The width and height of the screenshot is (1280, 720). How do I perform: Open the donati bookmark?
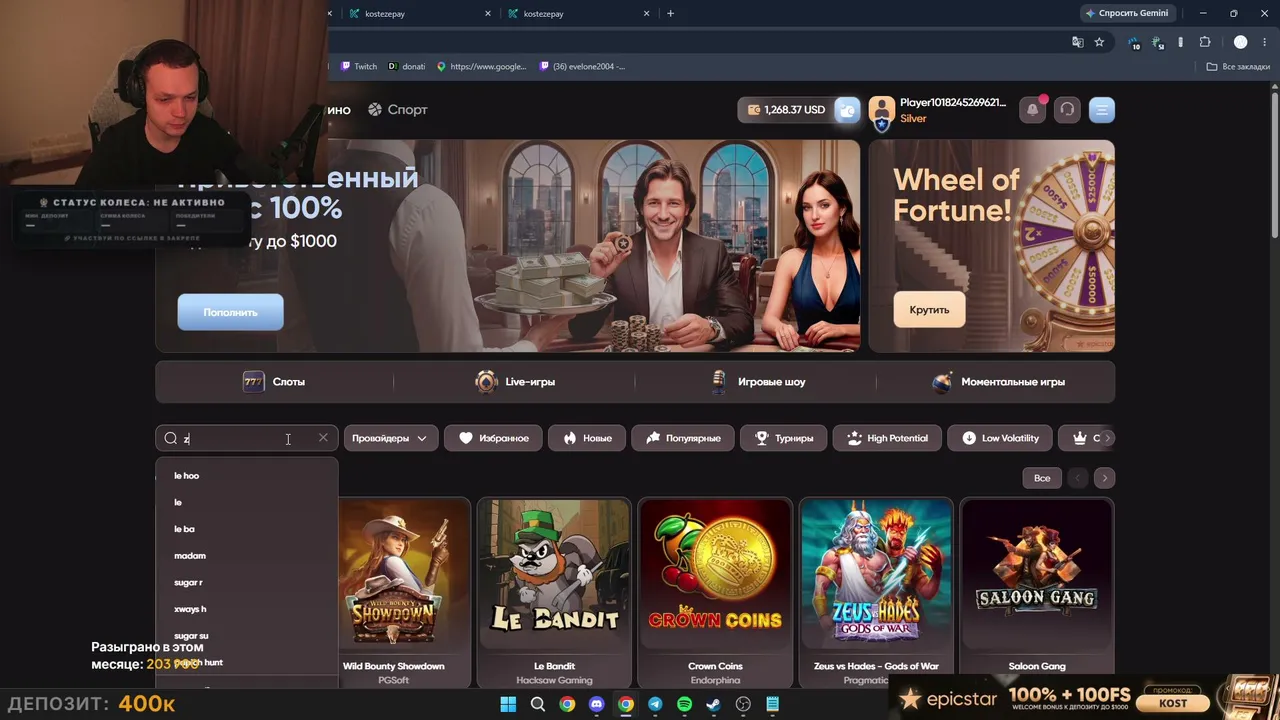407,67
